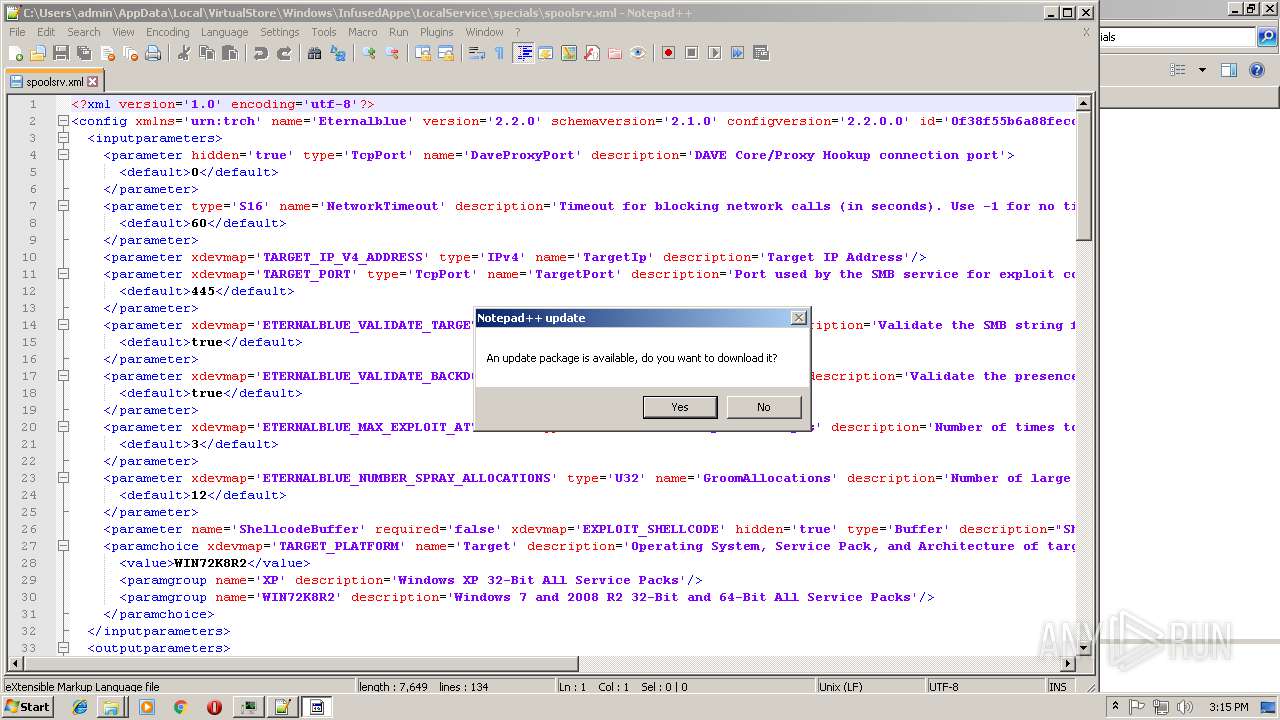Cut selection with the scissors icon
The image size is (1280, 720).
184,53
